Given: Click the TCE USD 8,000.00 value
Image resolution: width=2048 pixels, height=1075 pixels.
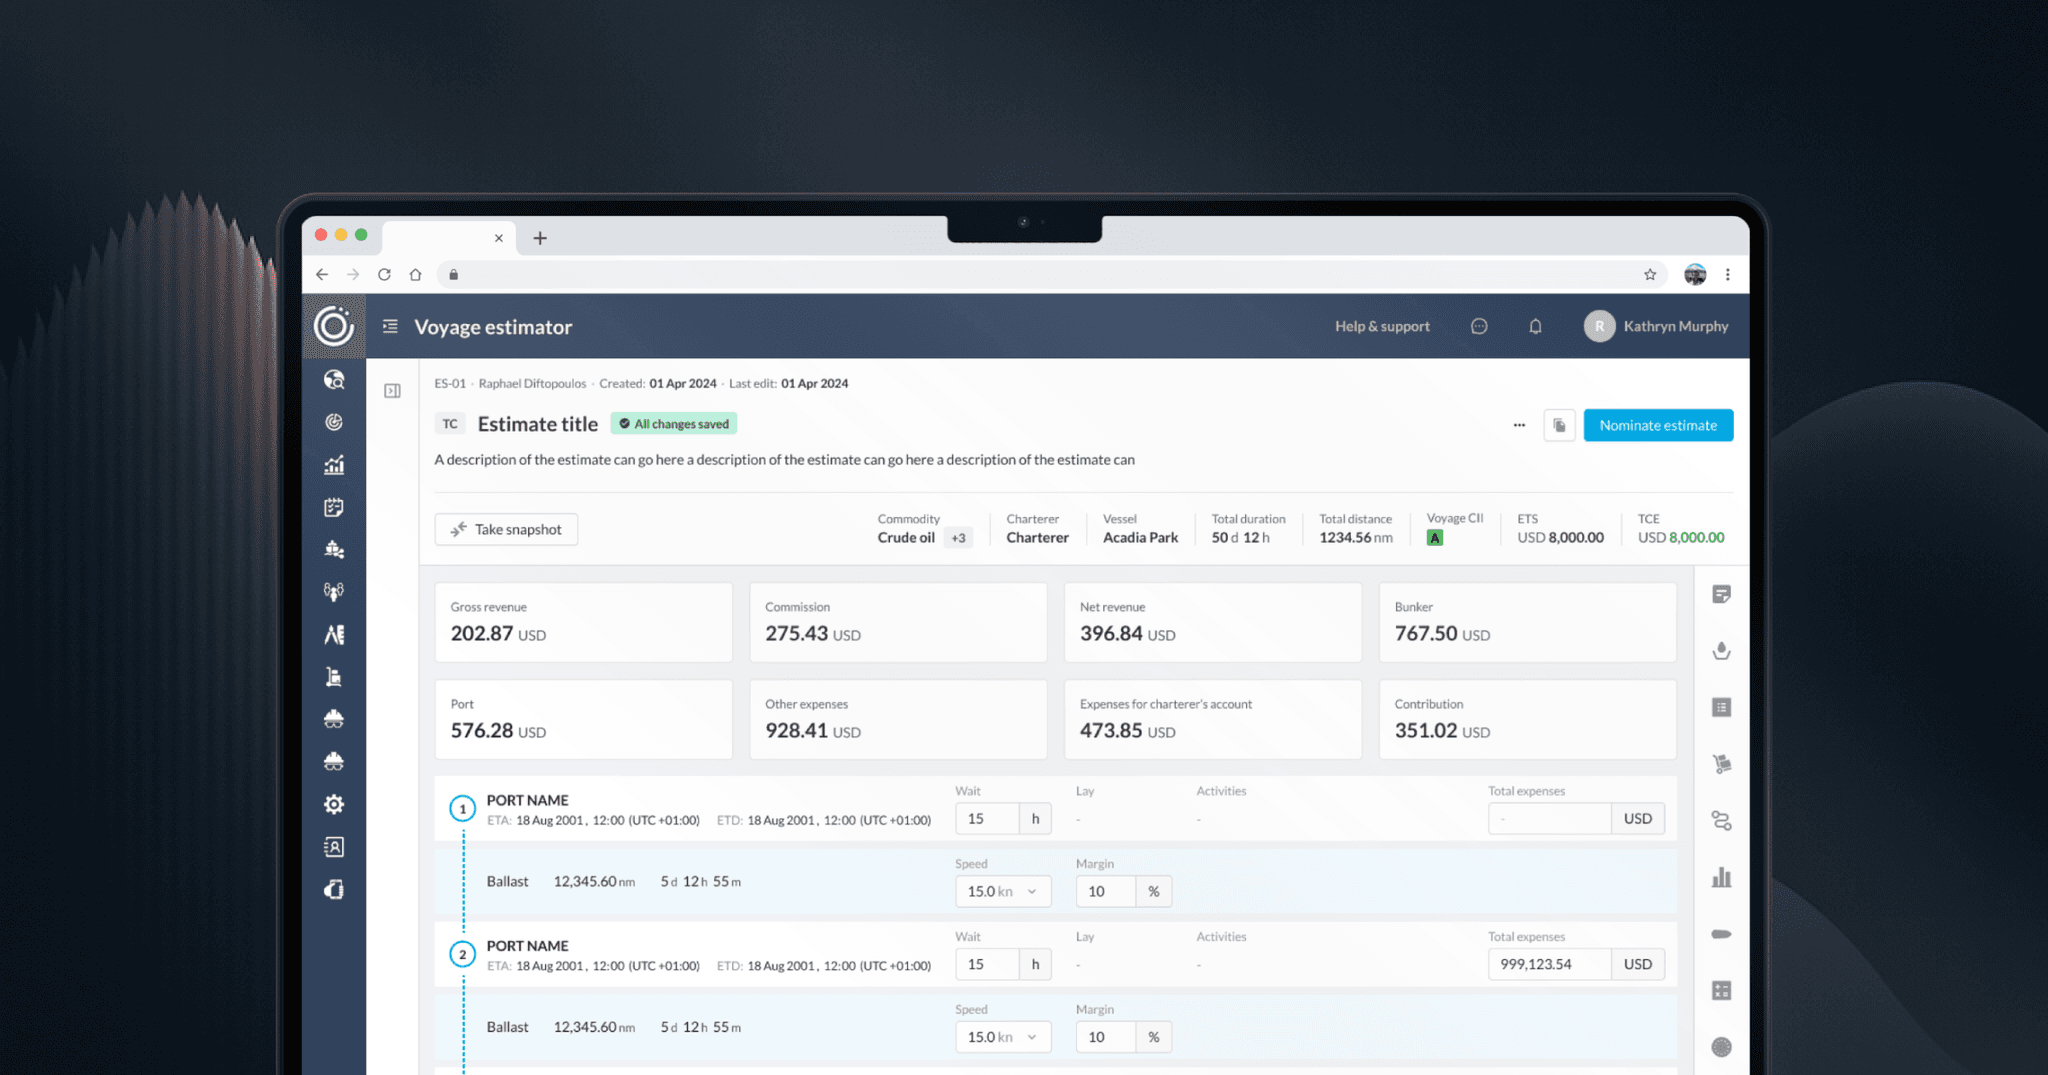Looking at the screenshot, I should coord(1681,538).
